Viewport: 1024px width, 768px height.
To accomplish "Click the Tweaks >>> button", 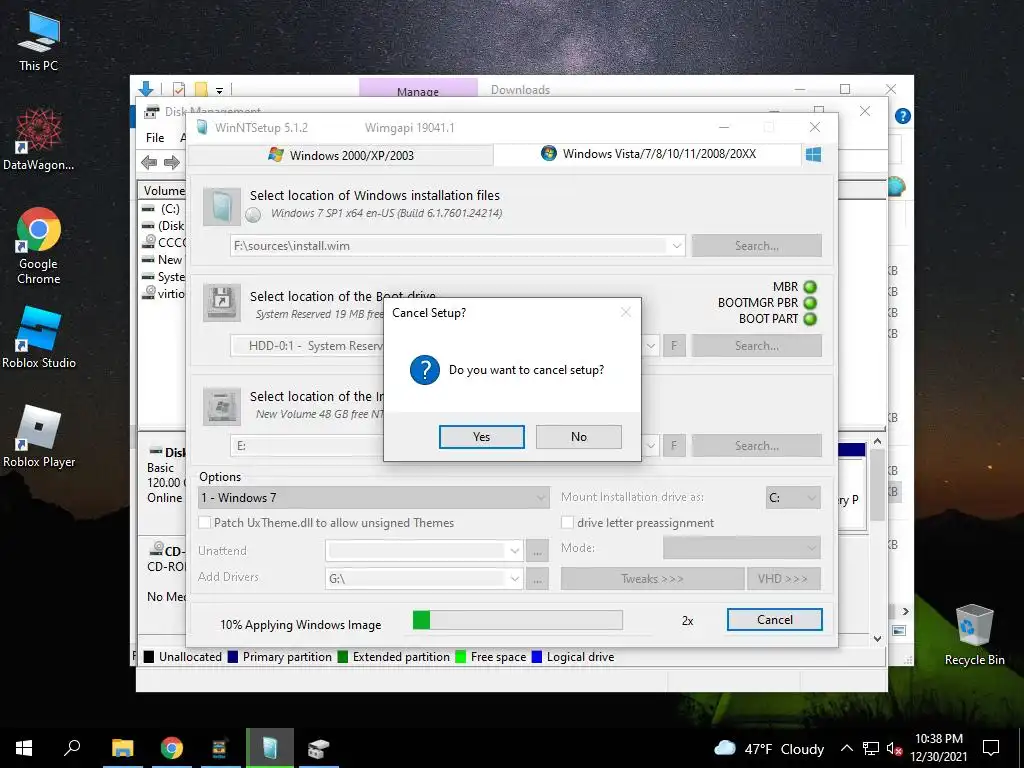I will pos(652,579).
